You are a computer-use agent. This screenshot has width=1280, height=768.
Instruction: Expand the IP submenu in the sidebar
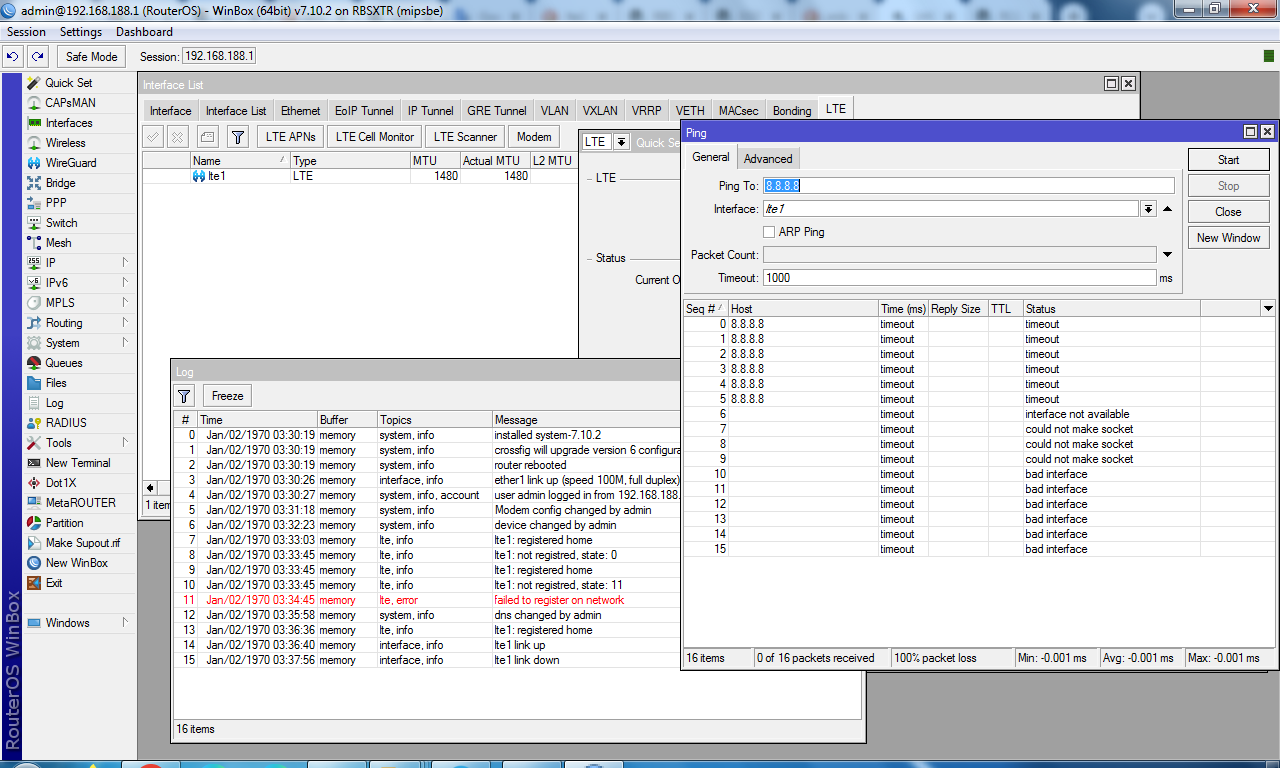pyautogui.click(x=126, y=263)
